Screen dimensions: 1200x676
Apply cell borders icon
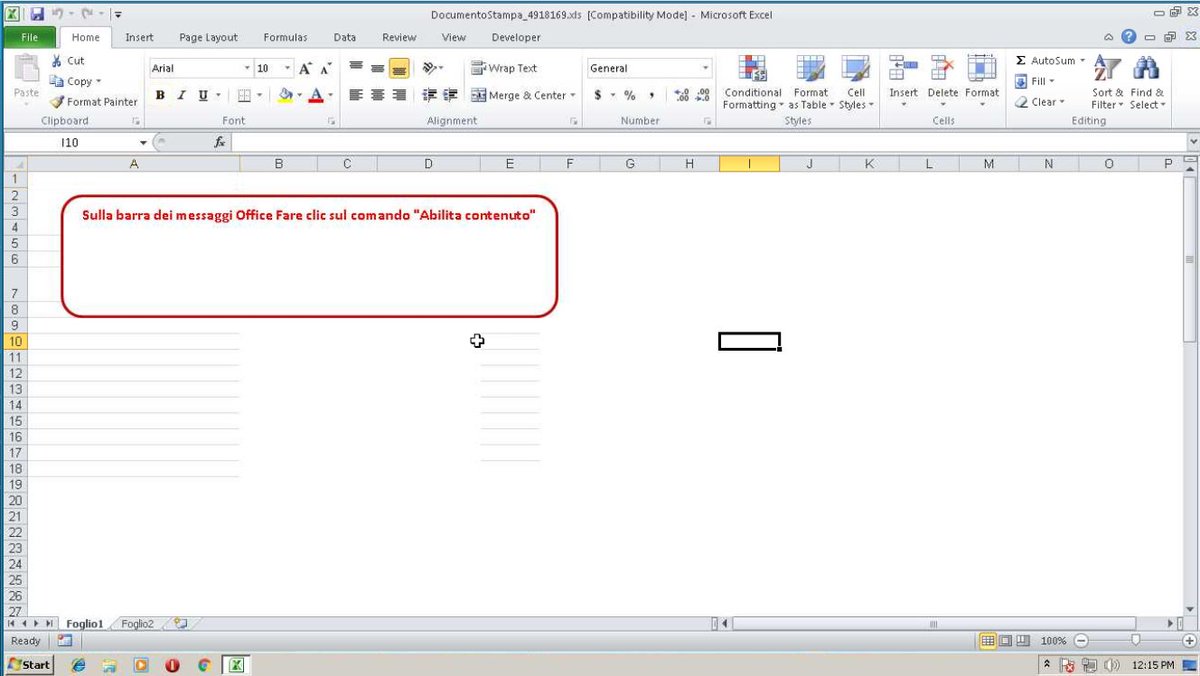(x=243, y=95)
